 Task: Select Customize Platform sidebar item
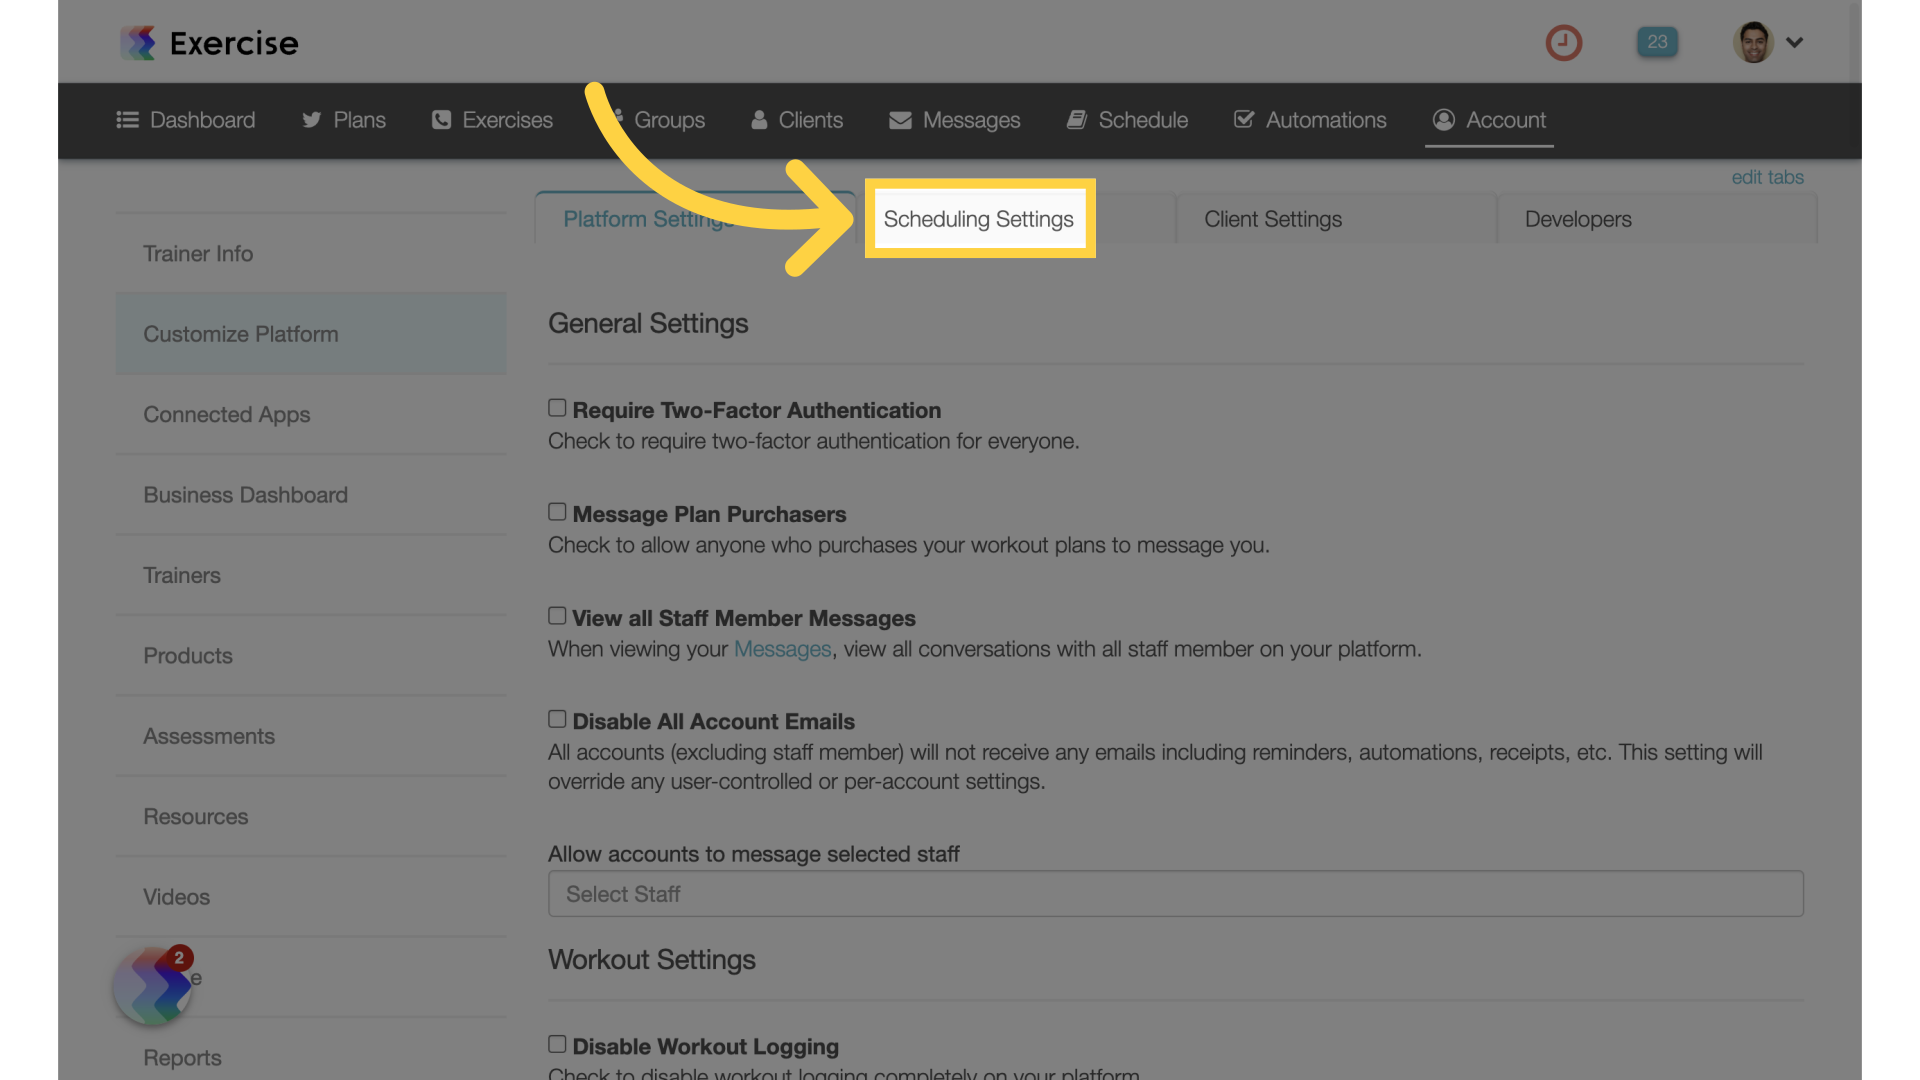[241, 334]
